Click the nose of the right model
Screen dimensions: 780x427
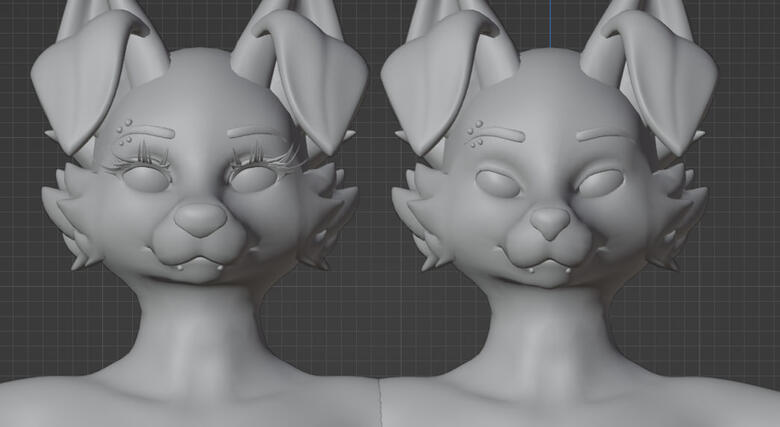tap(549, 222)
